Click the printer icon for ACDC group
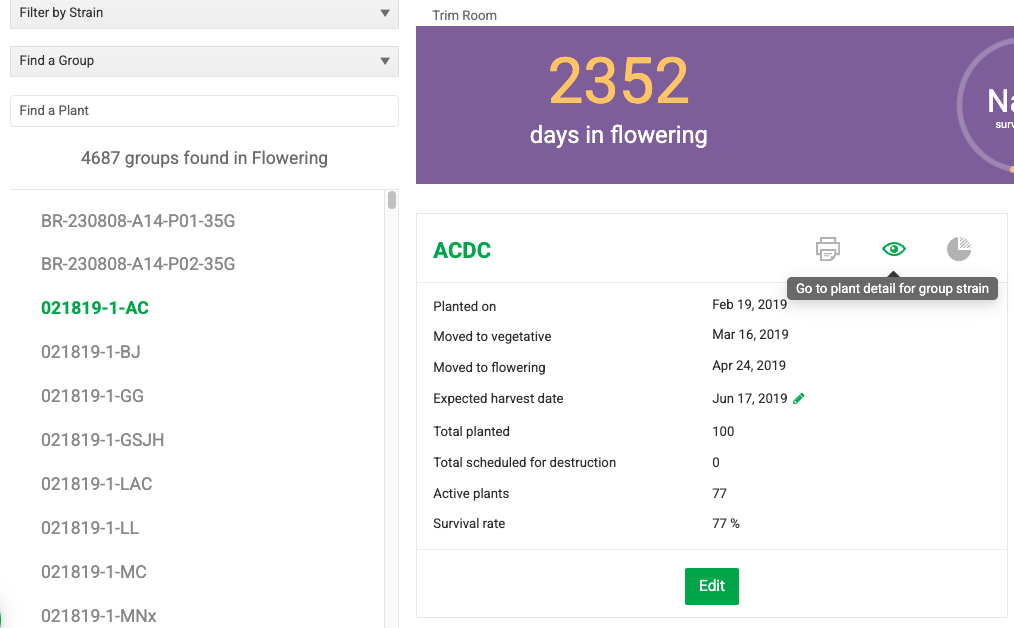 [827, 249]
